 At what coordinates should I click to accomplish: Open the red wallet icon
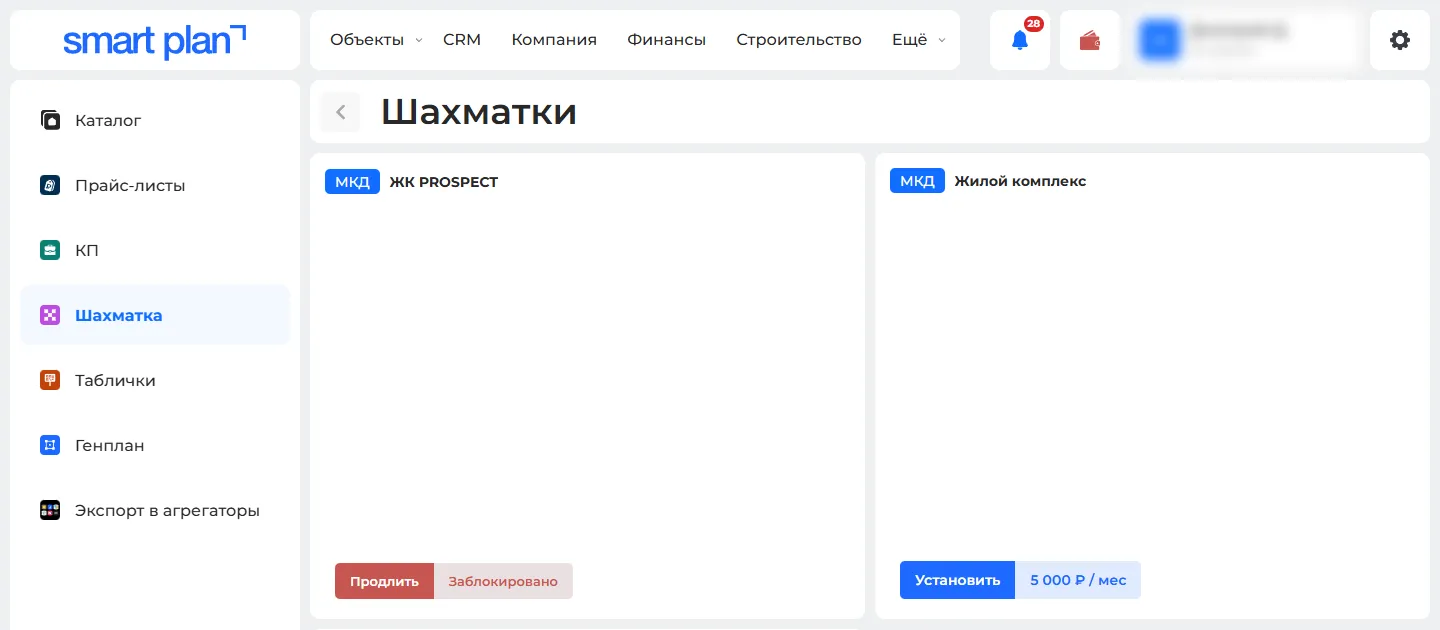(1090, 40)
